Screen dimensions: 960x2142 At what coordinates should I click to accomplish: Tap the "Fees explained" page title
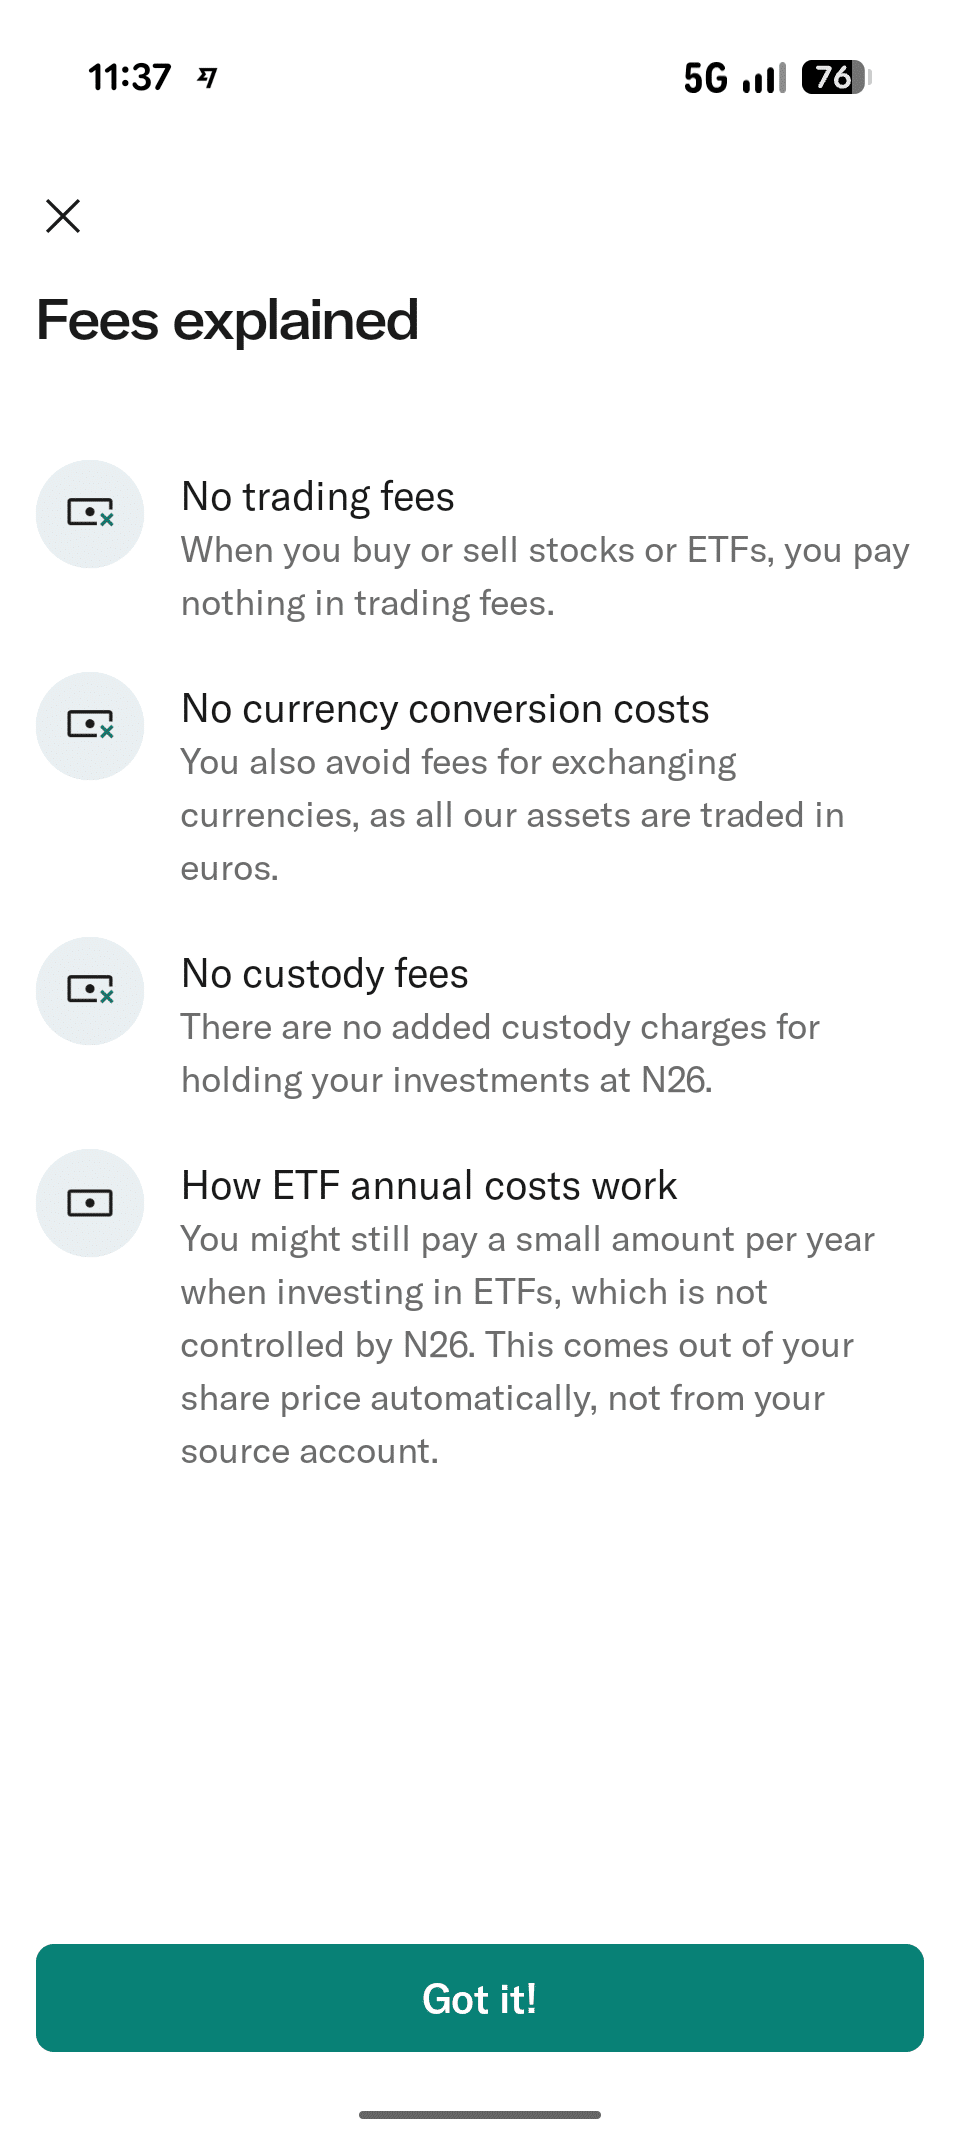point(228,321)
